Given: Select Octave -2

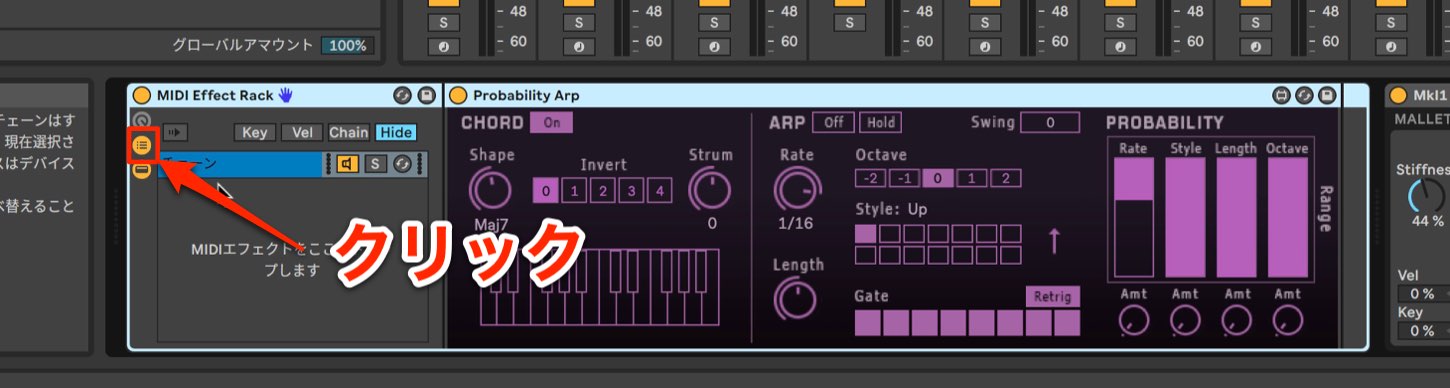Looking at the screenshot, I should [870, 179].
